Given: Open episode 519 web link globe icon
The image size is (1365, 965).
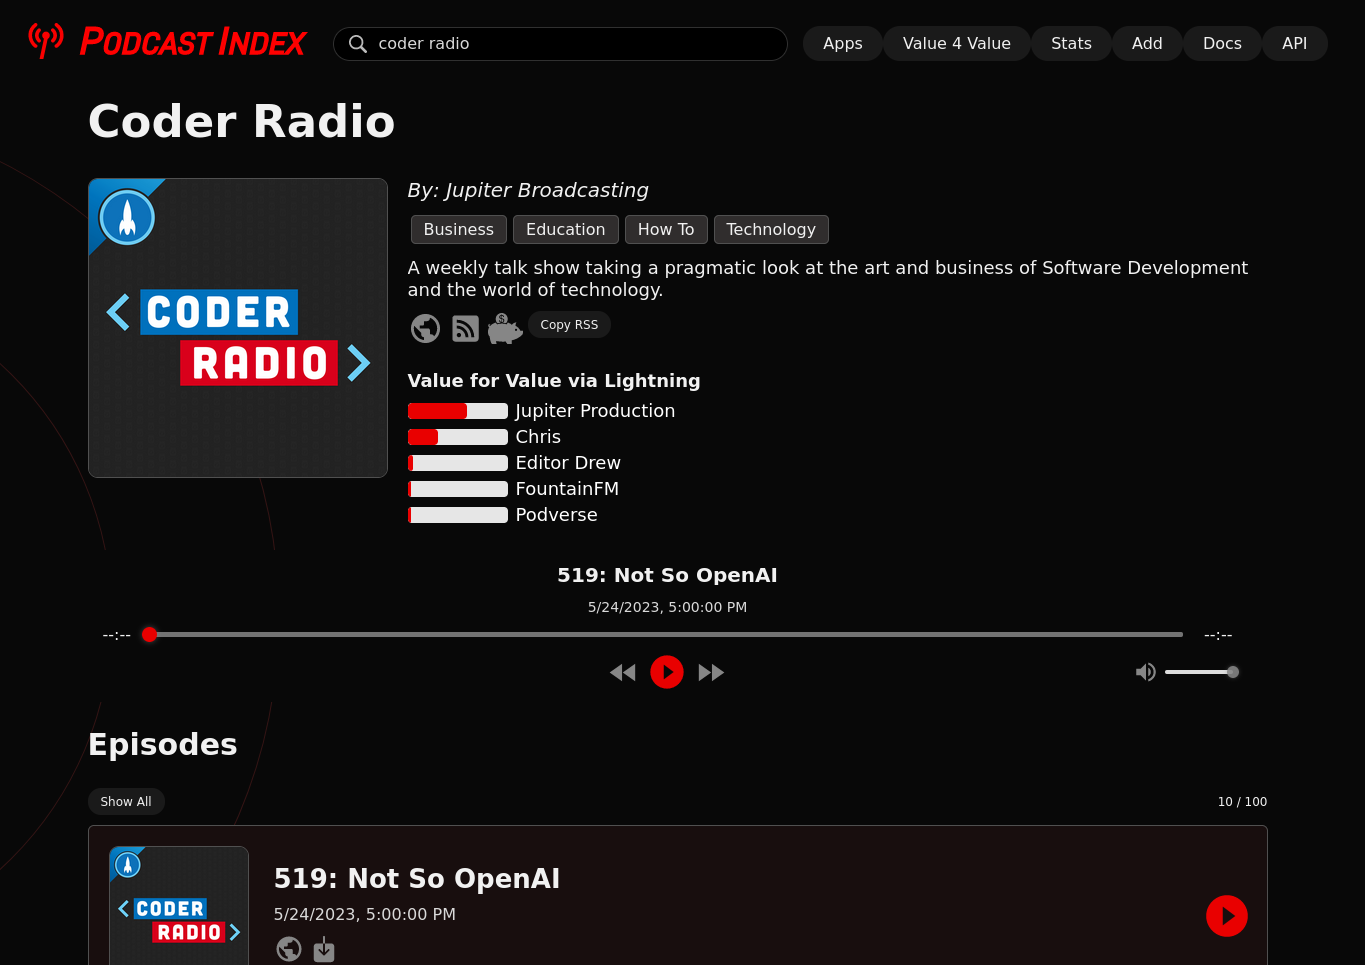Looking at the screenshot, I should click(x=289, y=949).
